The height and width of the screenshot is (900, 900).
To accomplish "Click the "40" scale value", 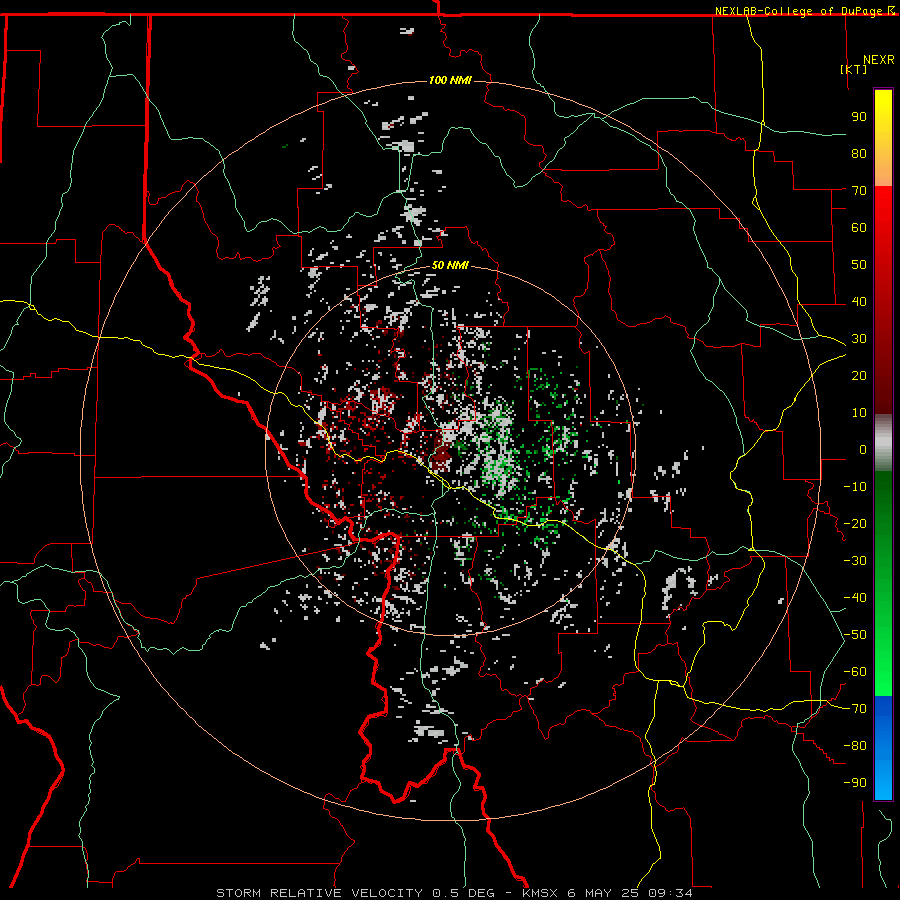I will [859, 301].
